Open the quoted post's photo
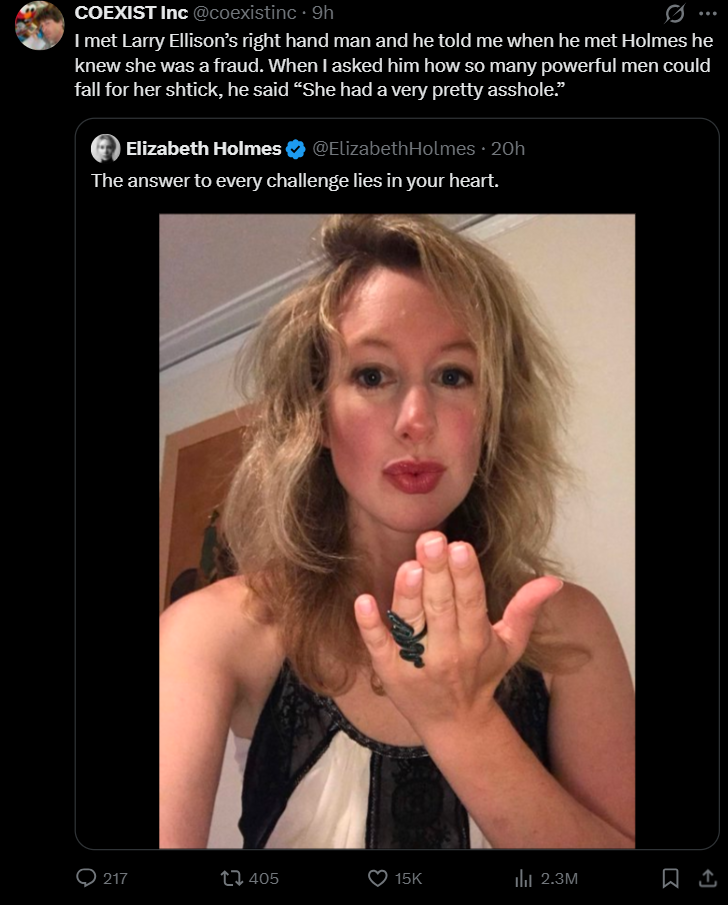Image resolution: width=728 pixels, height=905 pixels. click(397, 531)
